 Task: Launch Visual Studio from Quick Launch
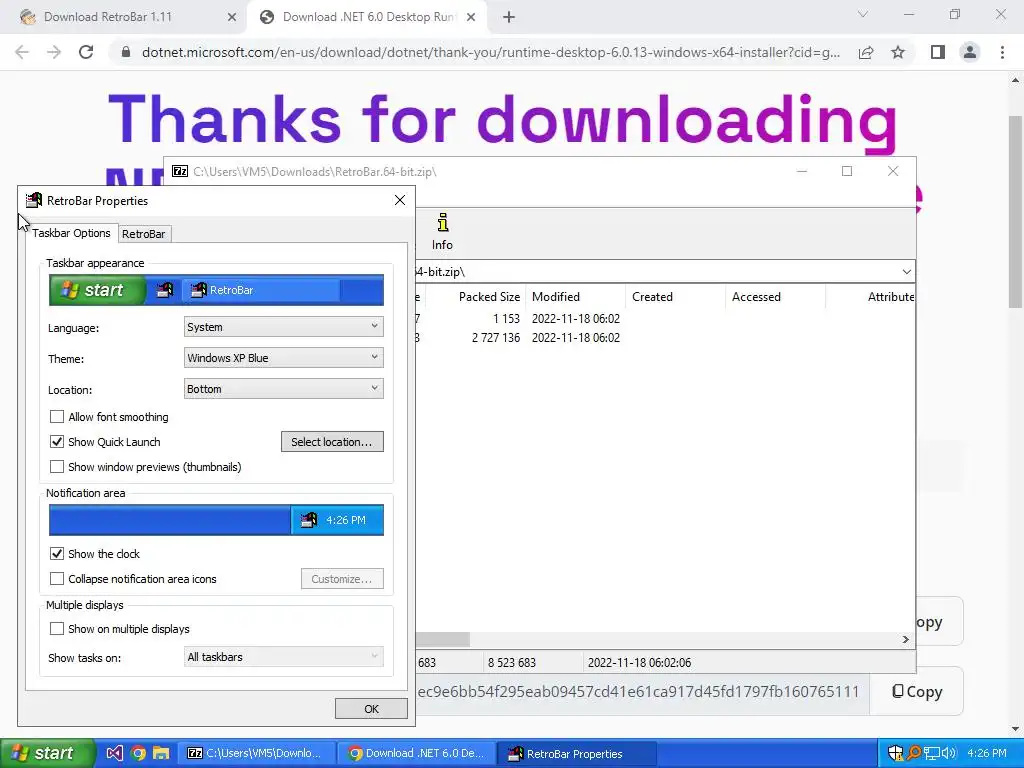tap(114, 753)
